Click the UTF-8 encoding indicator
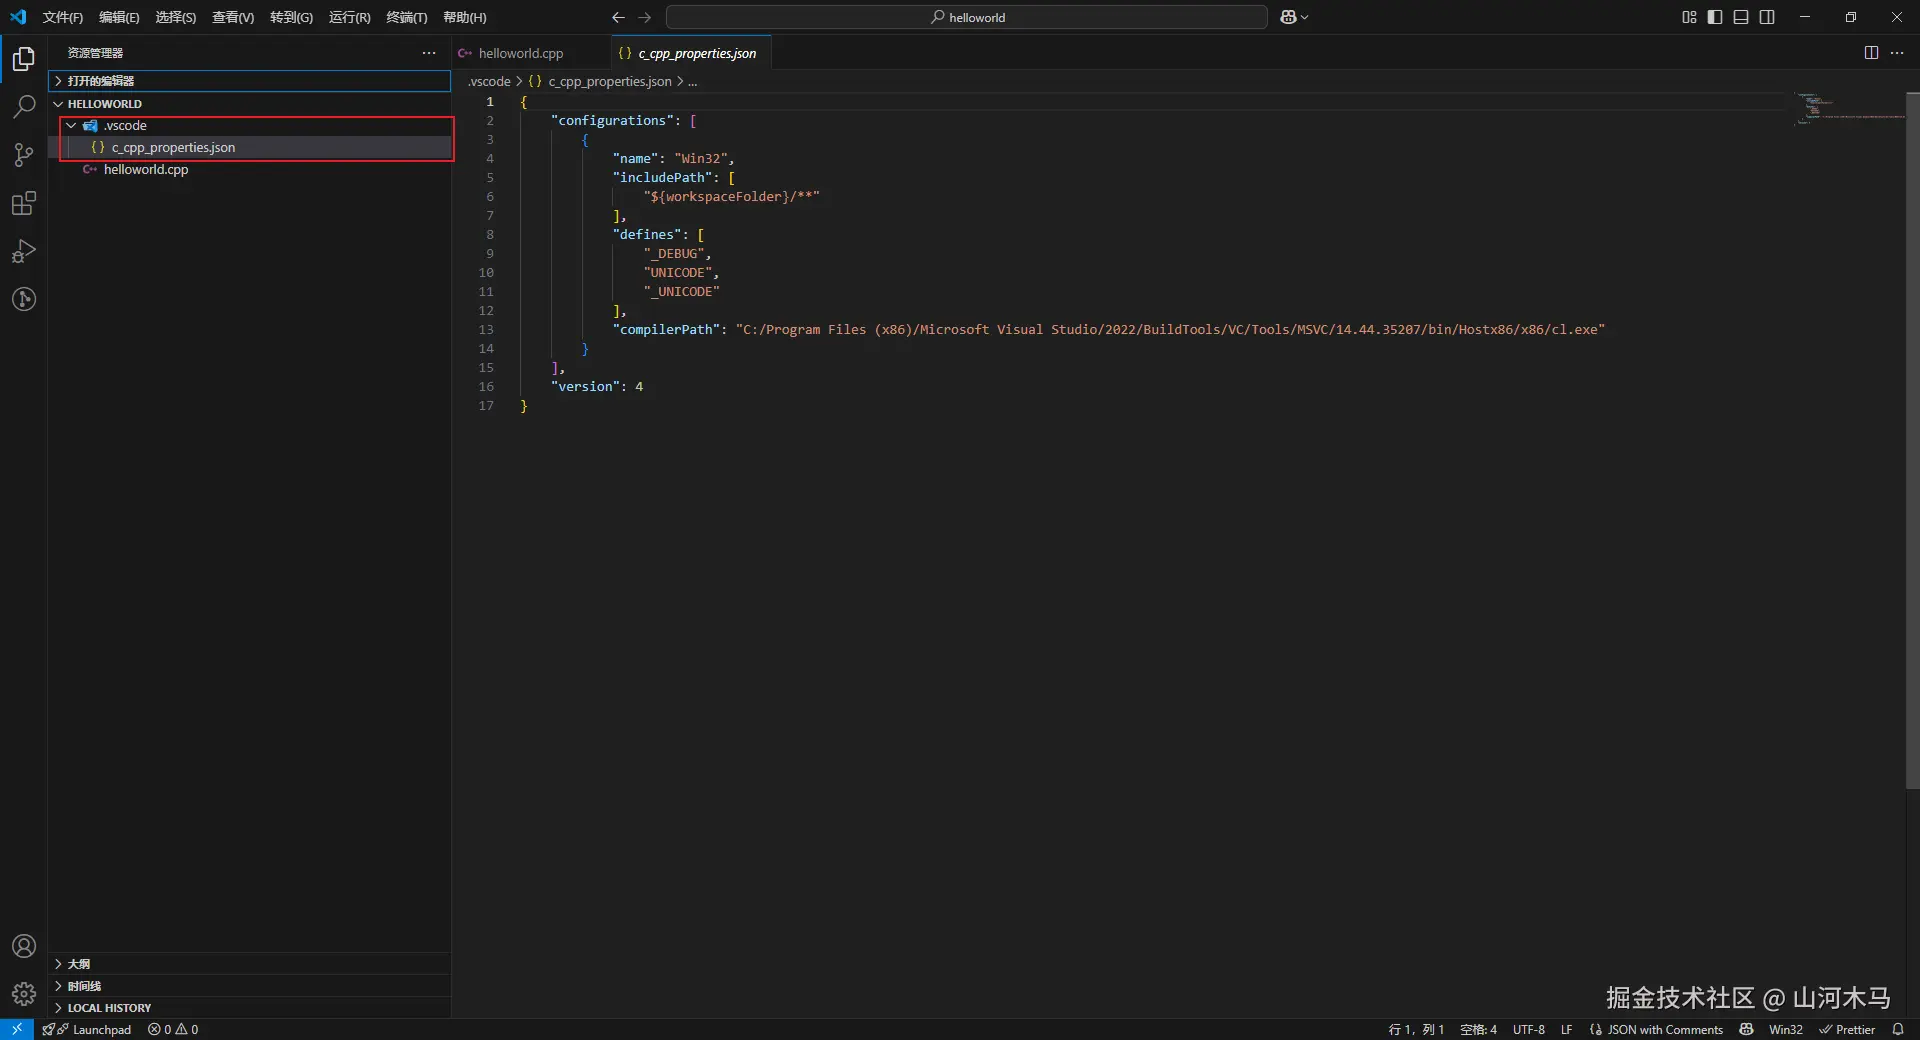1920x1040 pixels. (1528, 1029)
